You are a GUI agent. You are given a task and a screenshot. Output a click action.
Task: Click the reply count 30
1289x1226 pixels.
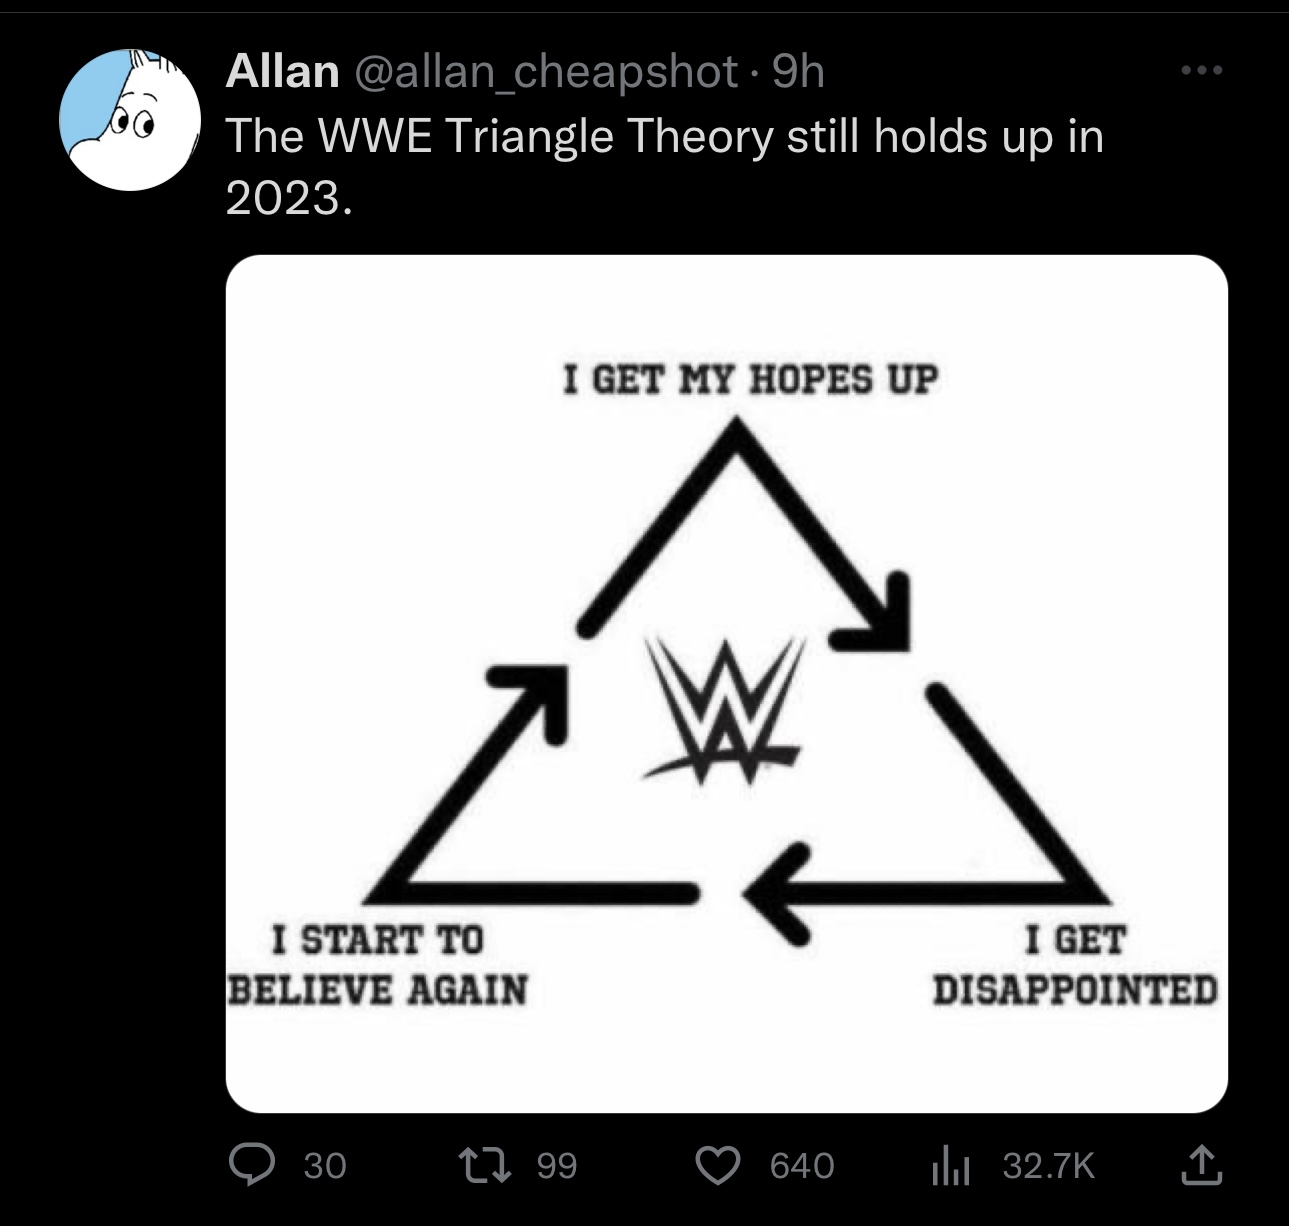pos(325,1166)
